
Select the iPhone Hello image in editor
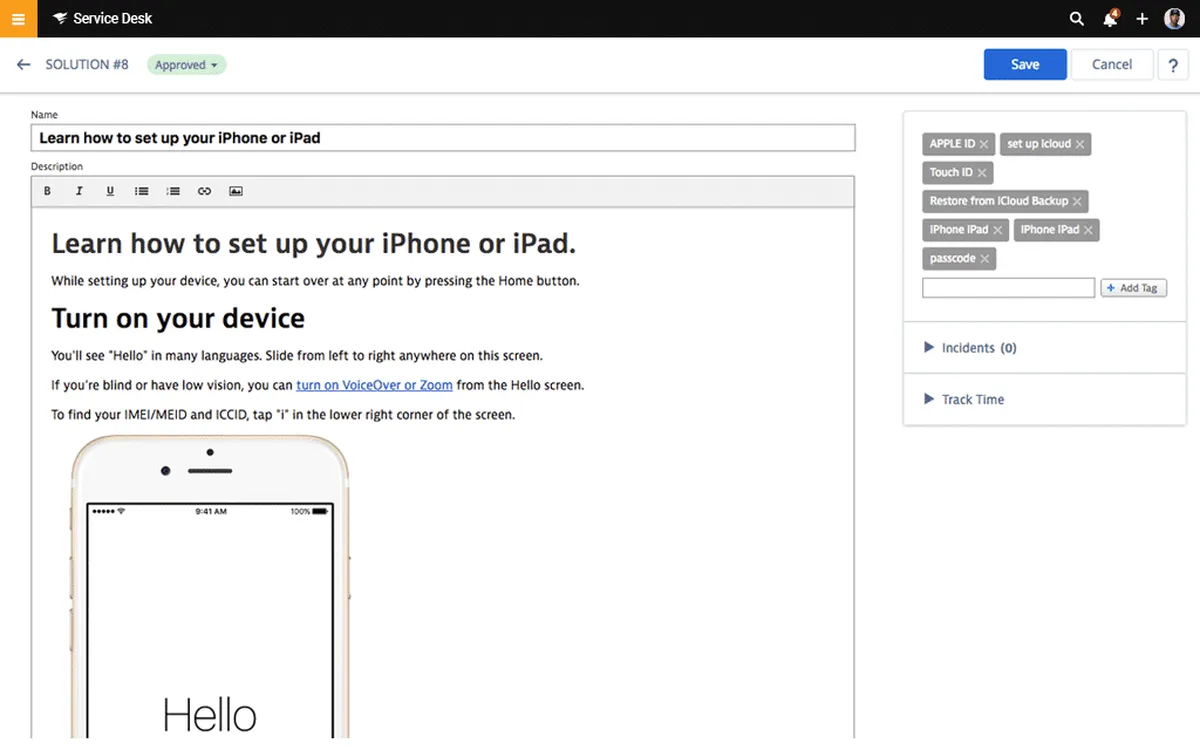pos(210,588)
